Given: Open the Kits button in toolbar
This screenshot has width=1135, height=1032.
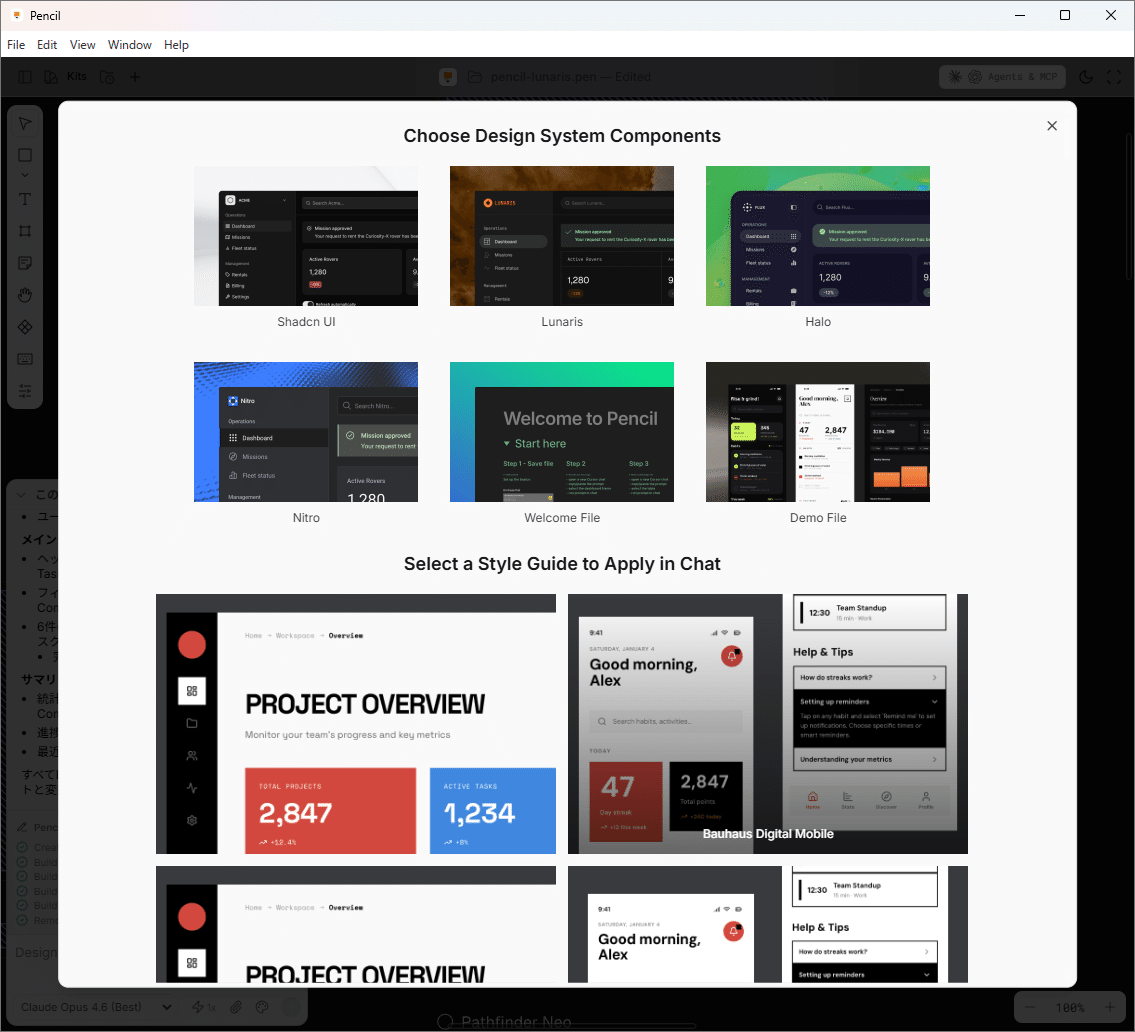Looking at the screenshot, I should (x=65, y=77).
